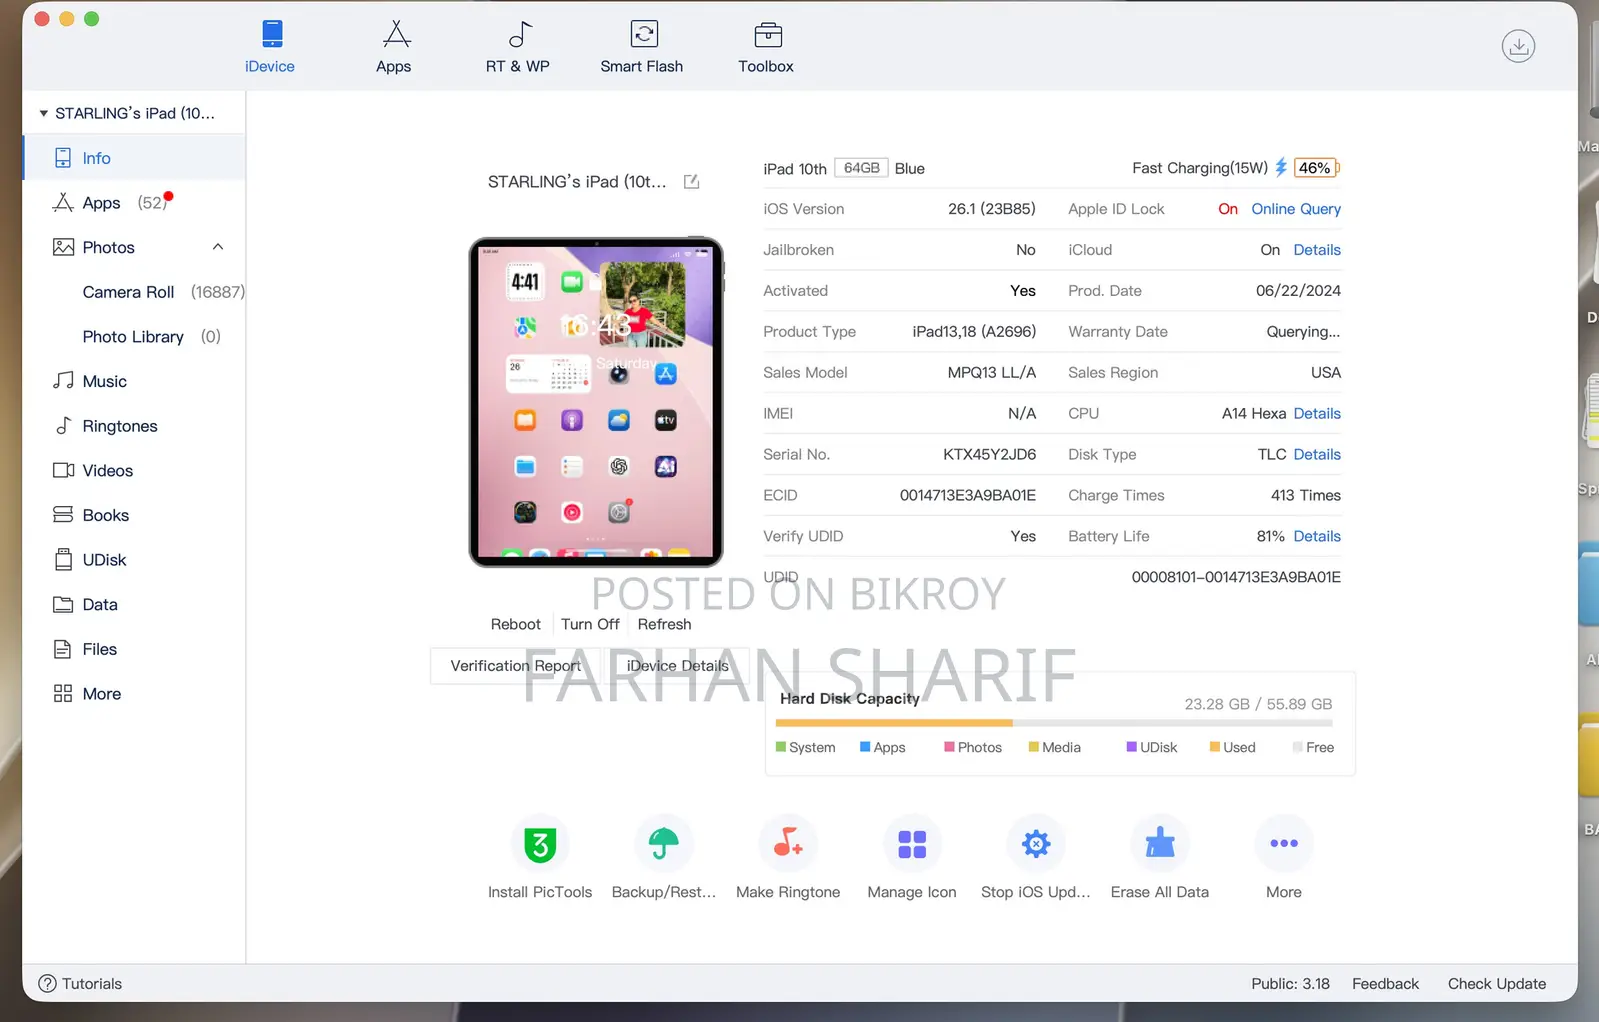The height and width of the screenshot is (1022, 1599).
Task: Click the Manage Icon tool
Action: (912, 844)
